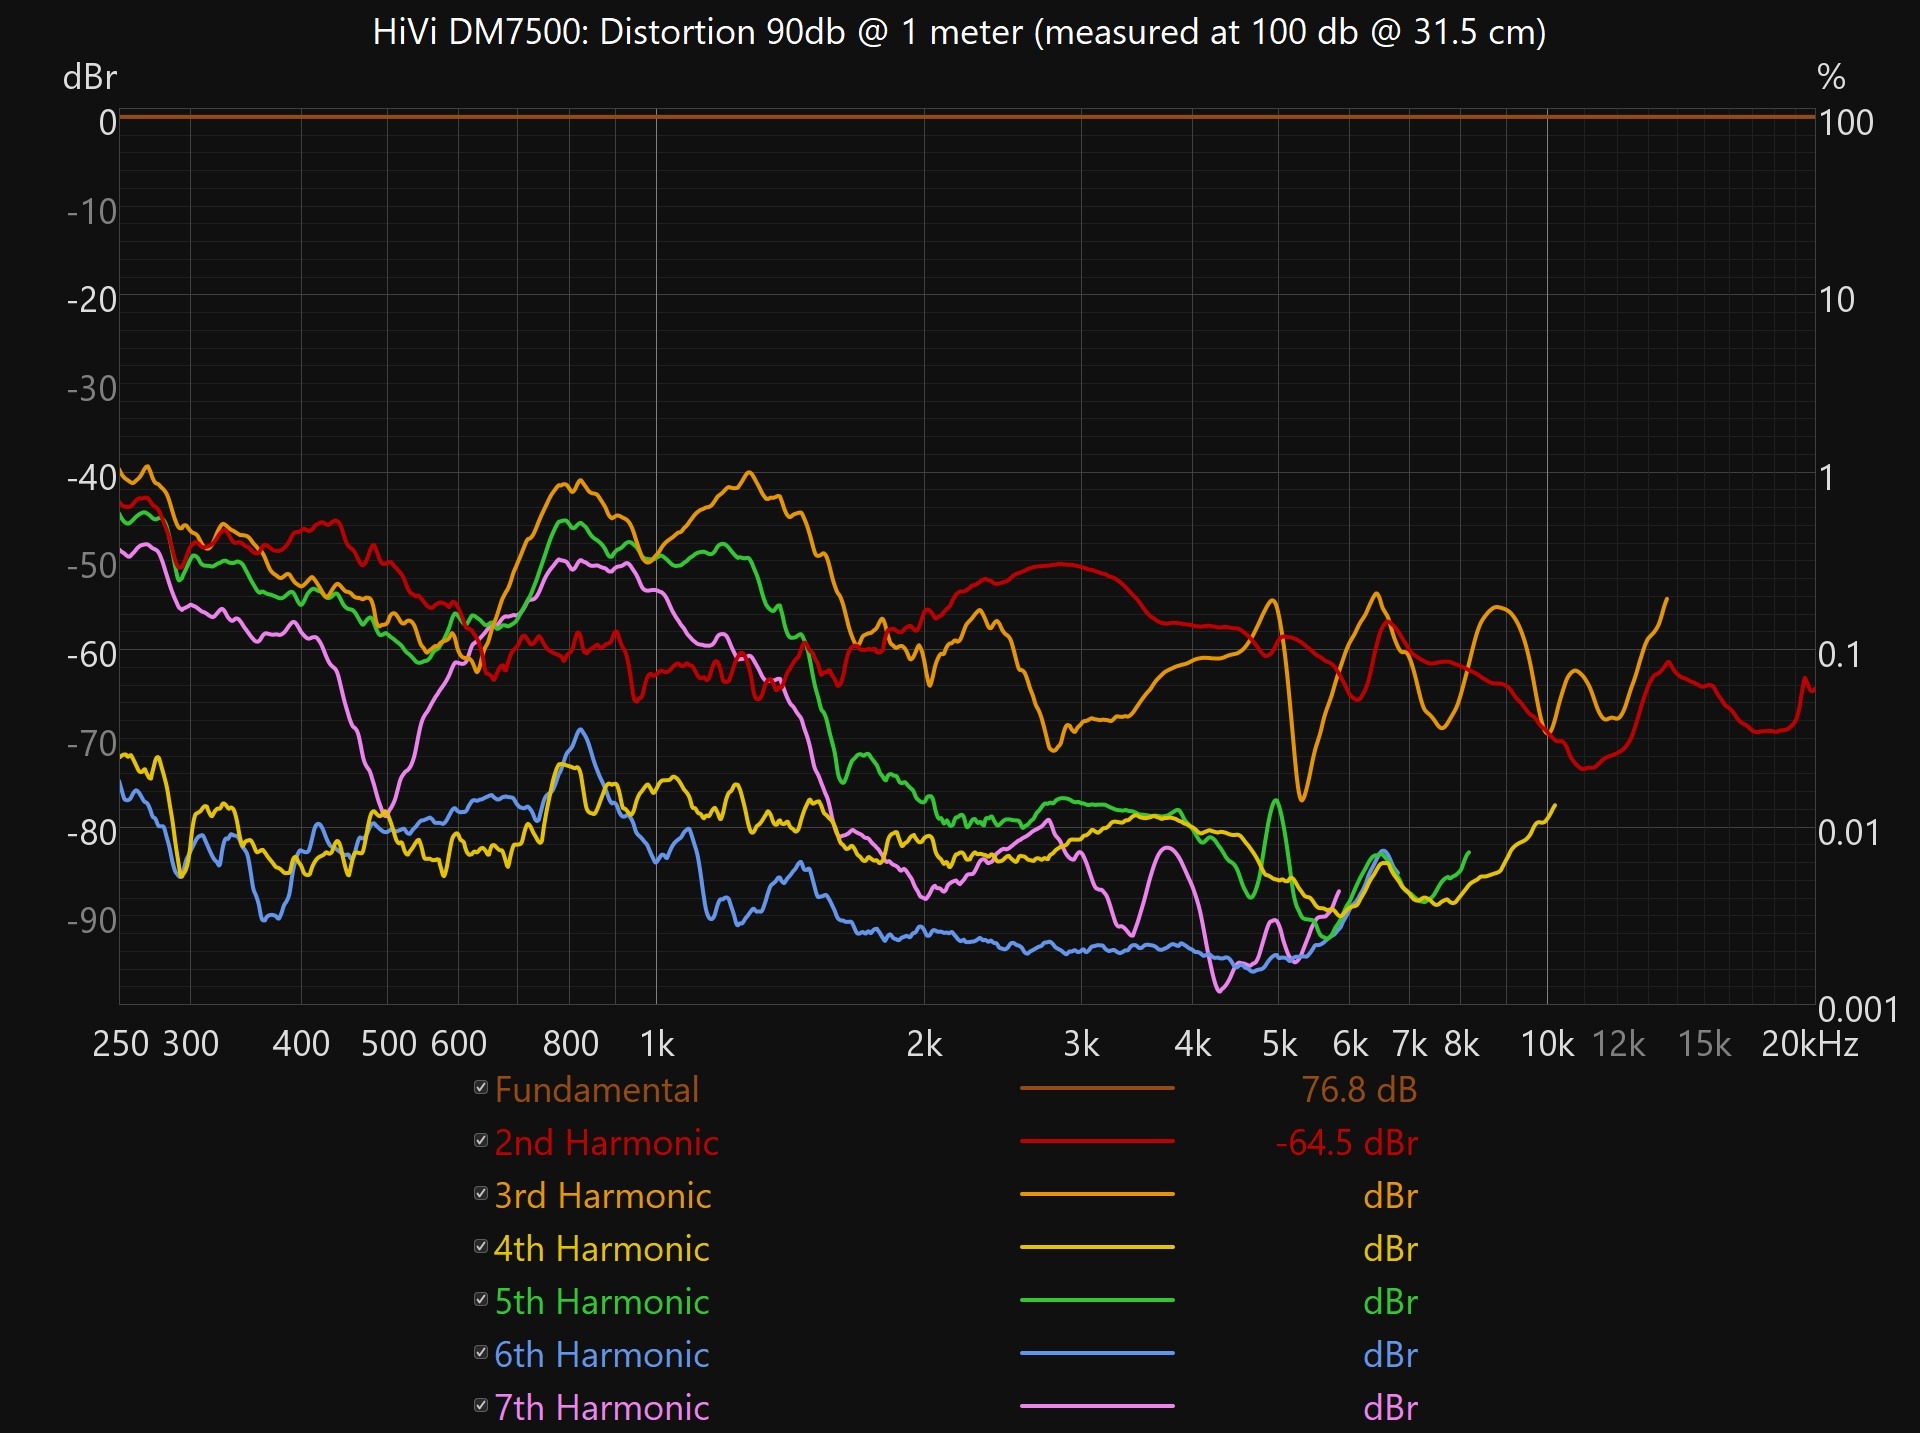Click the pink 7th Harmonic line sample
1920x1433 pixels.
point(1097,1406)
